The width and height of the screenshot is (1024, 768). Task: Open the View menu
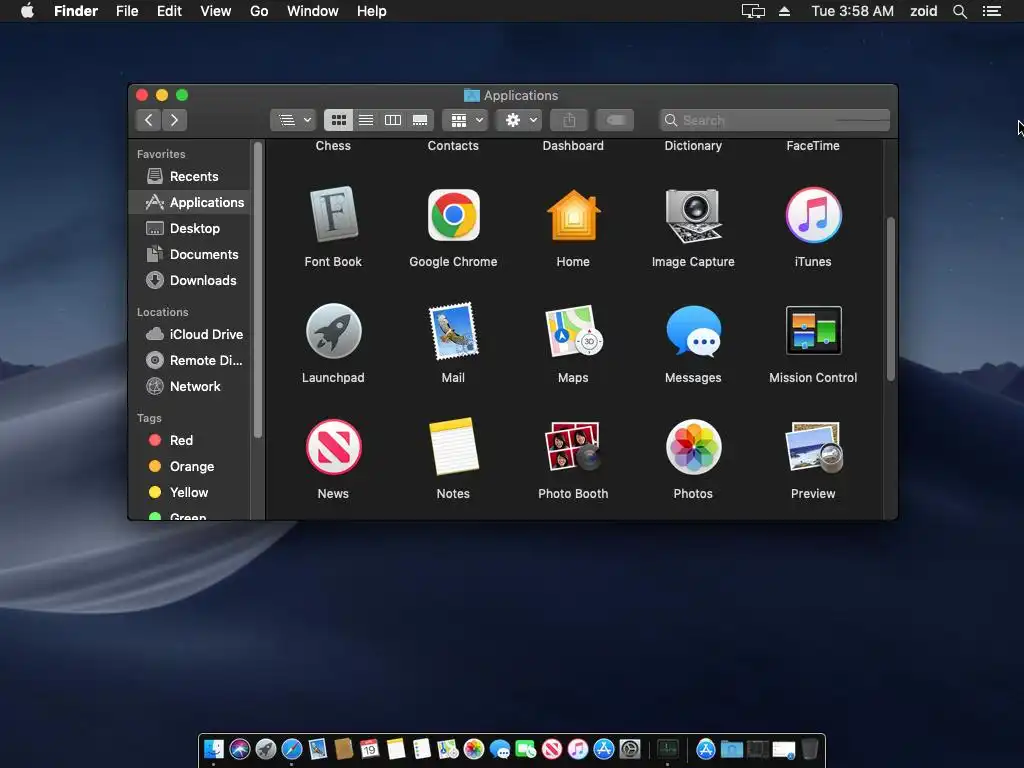point(216,11)
